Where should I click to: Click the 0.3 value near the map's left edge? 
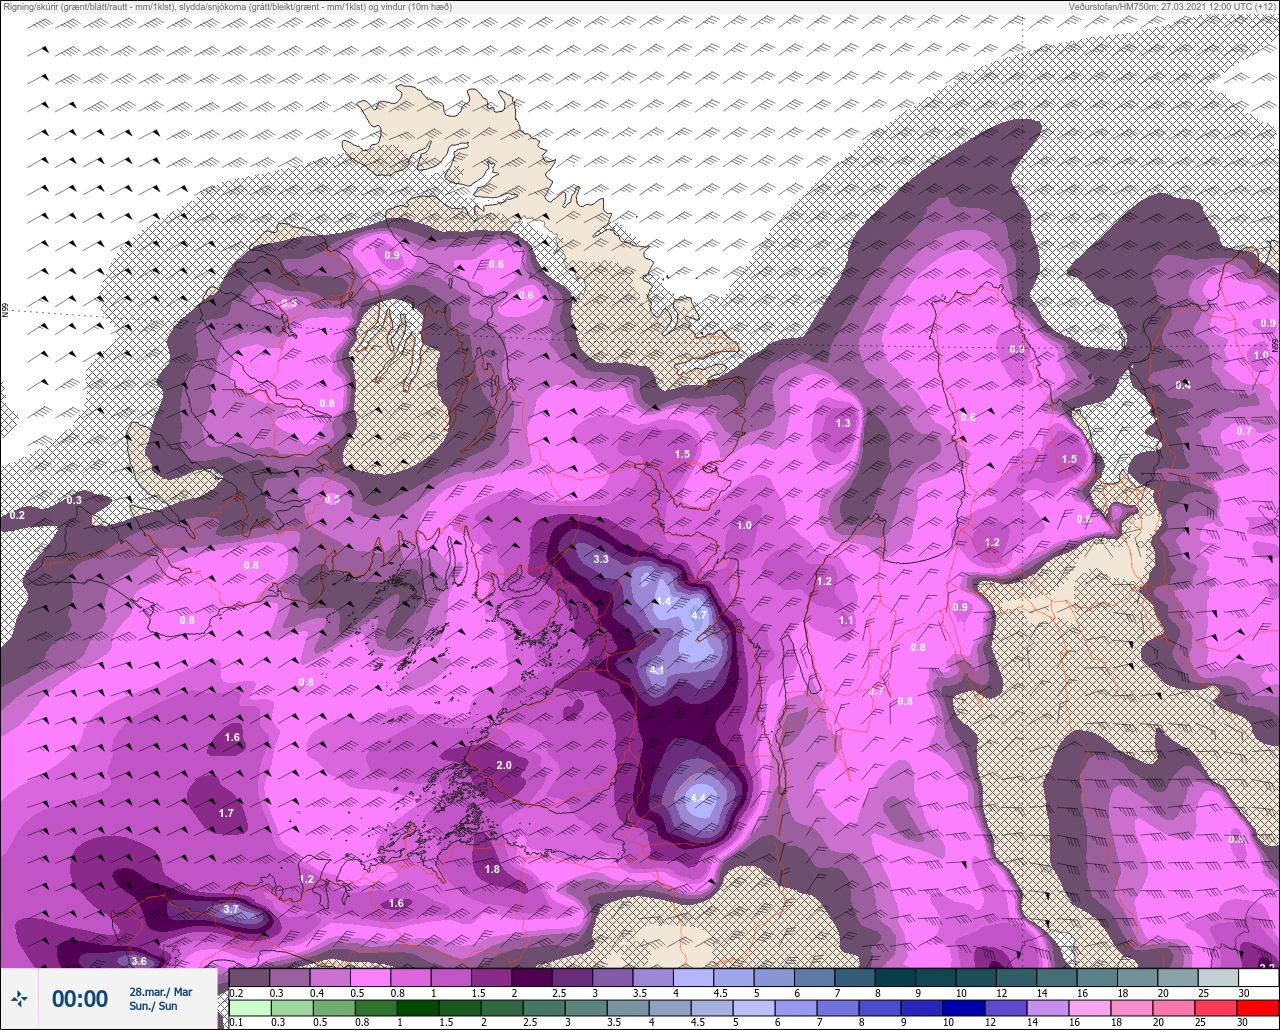point(74,500)
